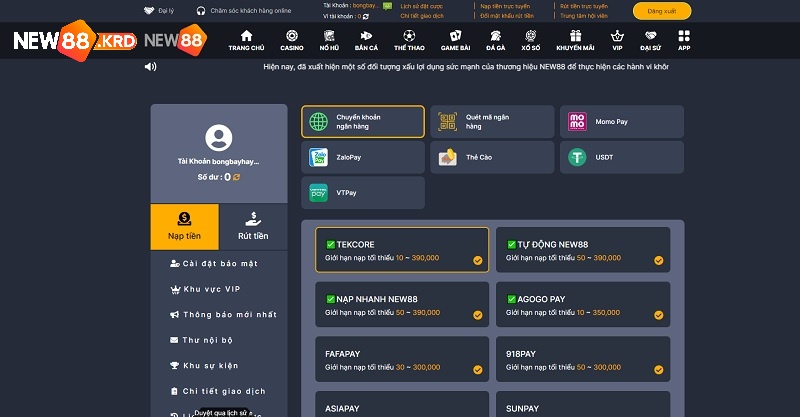Switch to the Nạp tiền tab
This screenshot has height=417, width=800.
pos(185,227)
